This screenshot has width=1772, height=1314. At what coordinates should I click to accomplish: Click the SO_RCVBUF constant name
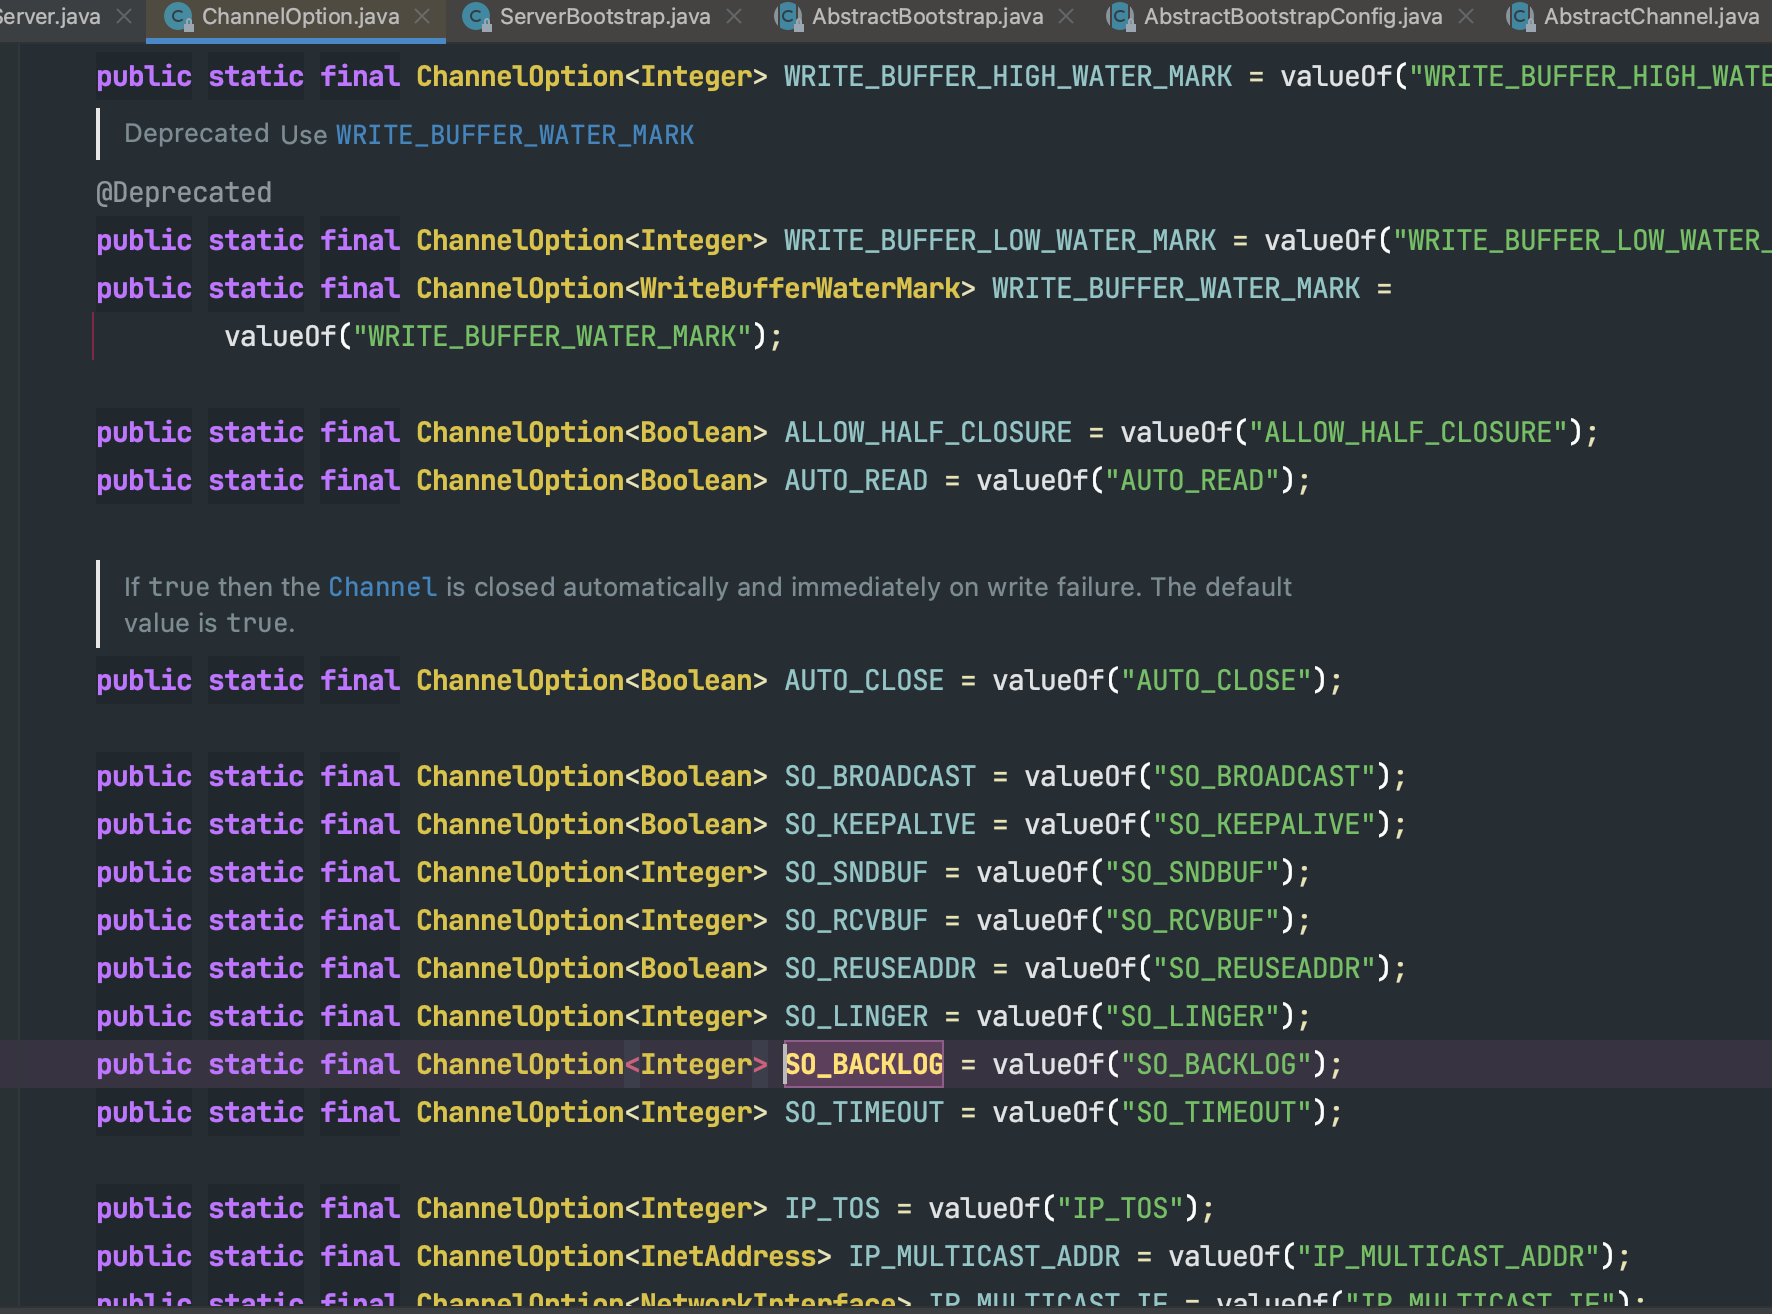click(856, 920)
